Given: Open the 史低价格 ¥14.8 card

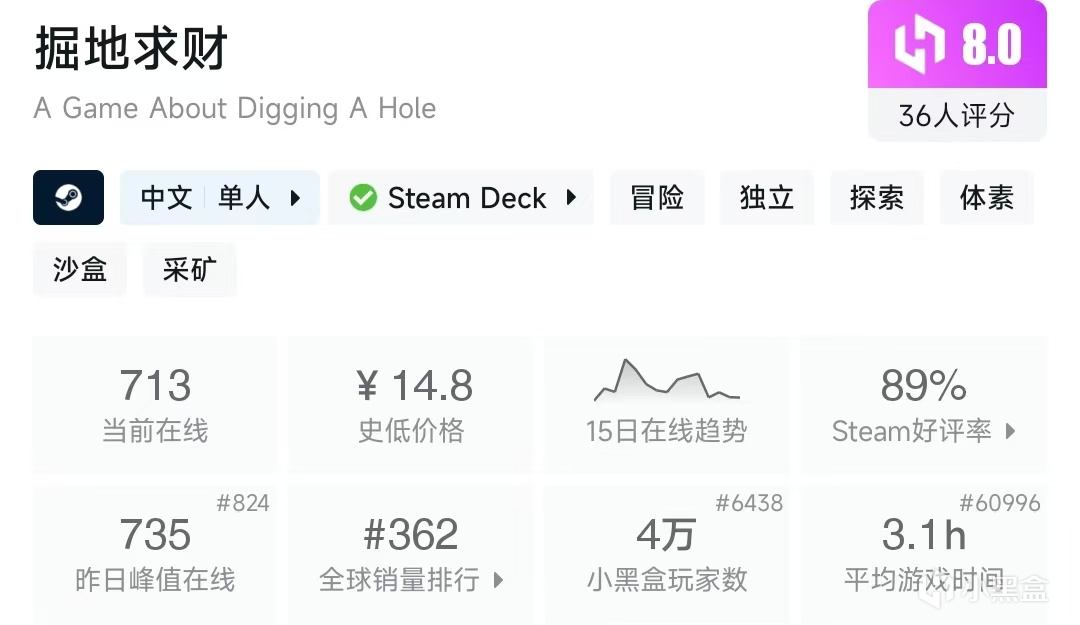Looking at the screenshot, I should coord(411,404).
